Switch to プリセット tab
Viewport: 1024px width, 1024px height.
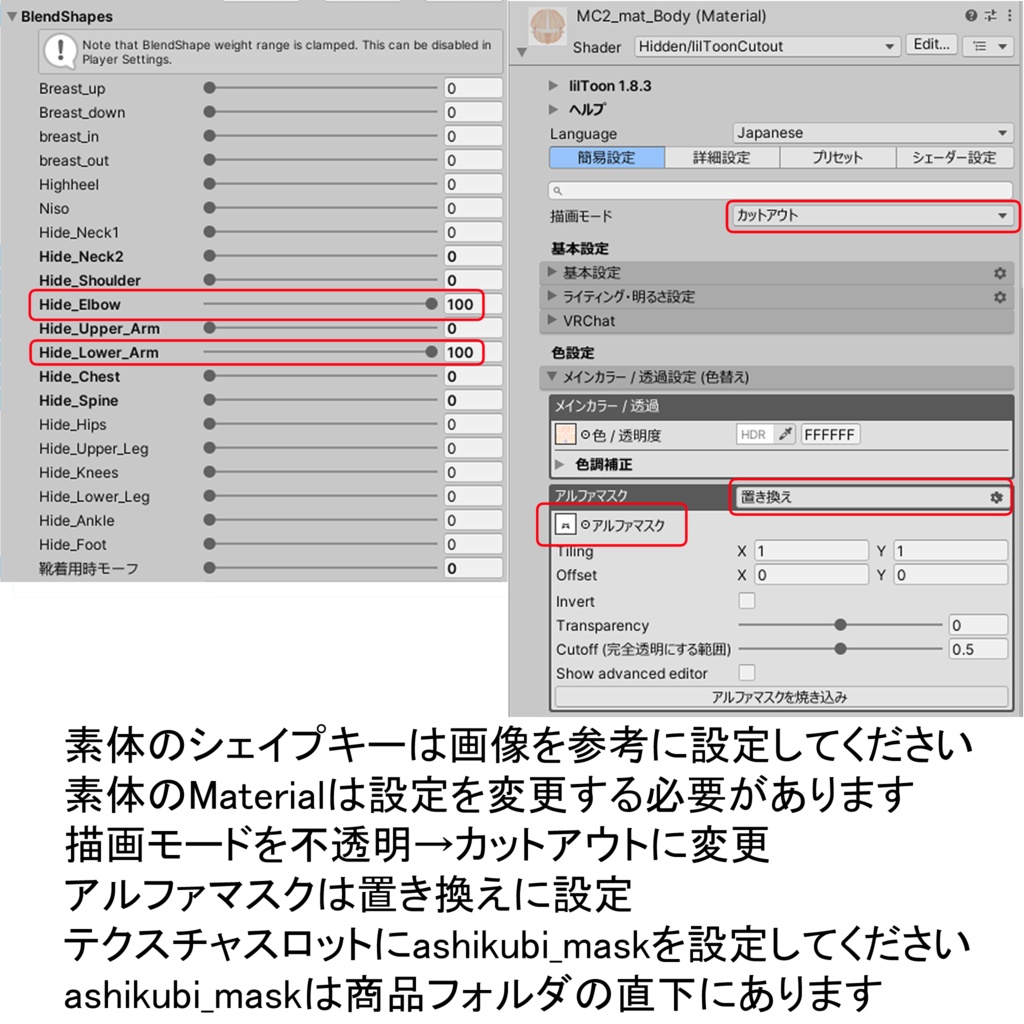[x=837, y=157]
